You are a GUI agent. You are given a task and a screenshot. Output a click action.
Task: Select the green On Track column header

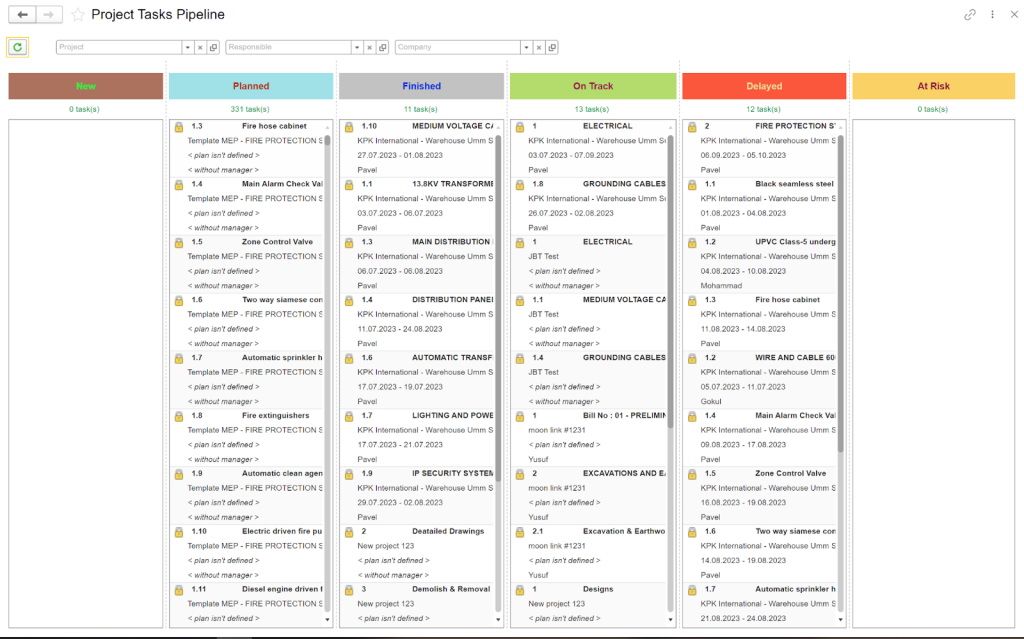click(593, 86)
